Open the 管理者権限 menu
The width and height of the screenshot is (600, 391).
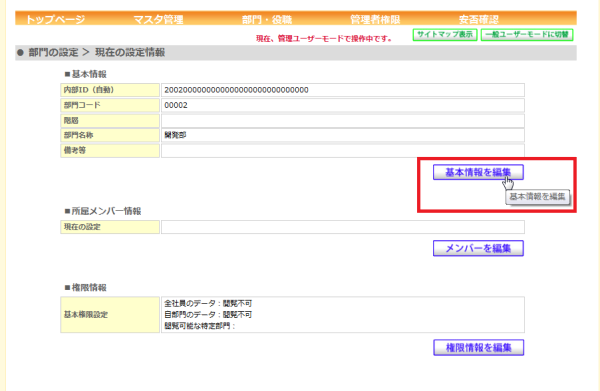pyautogui.click(x=375, y=19)
